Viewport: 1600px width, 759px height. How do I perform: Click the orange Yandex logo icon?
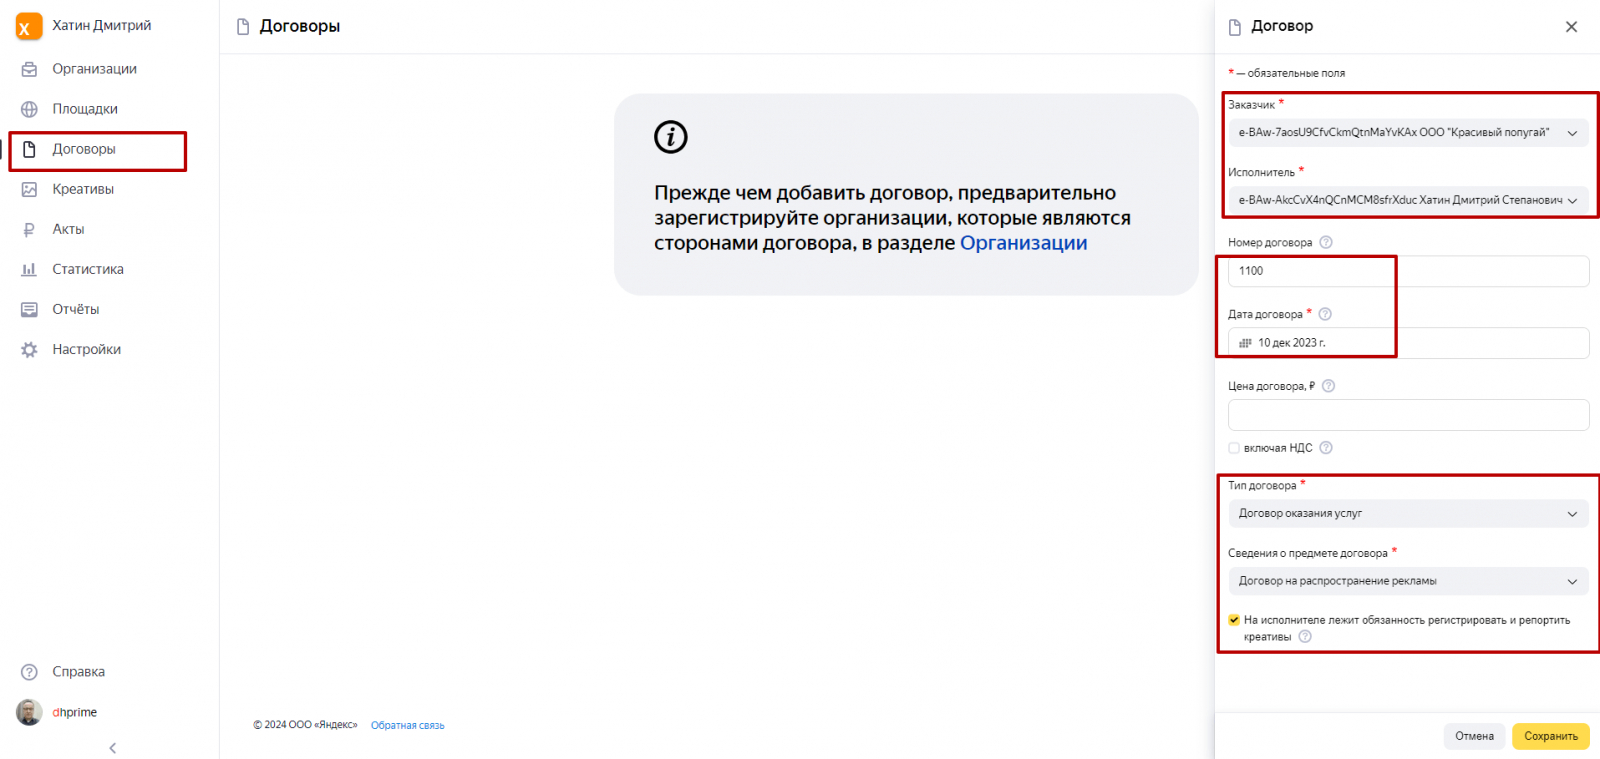click(29, 27)
